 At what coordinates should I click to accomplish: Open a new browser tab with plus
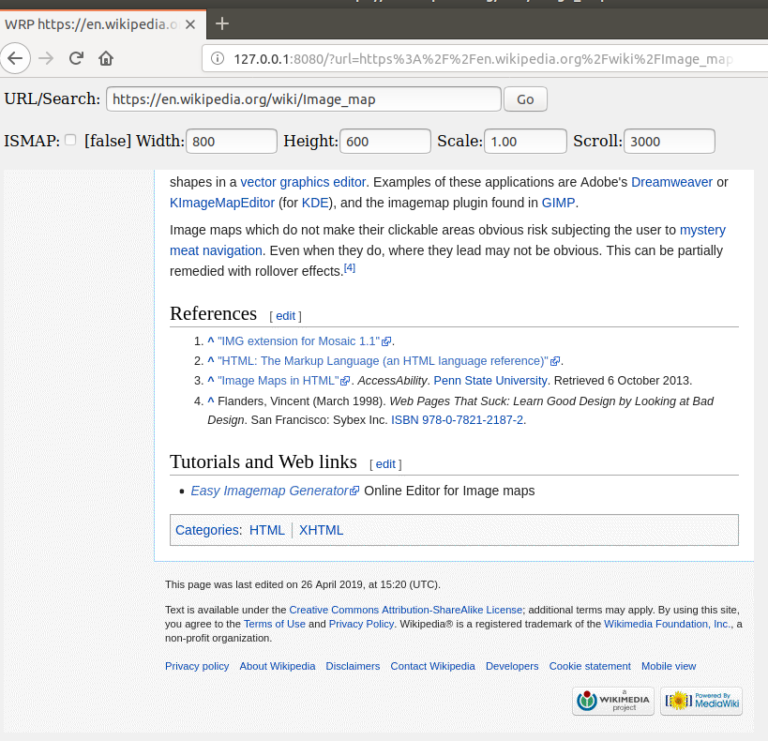222,24
